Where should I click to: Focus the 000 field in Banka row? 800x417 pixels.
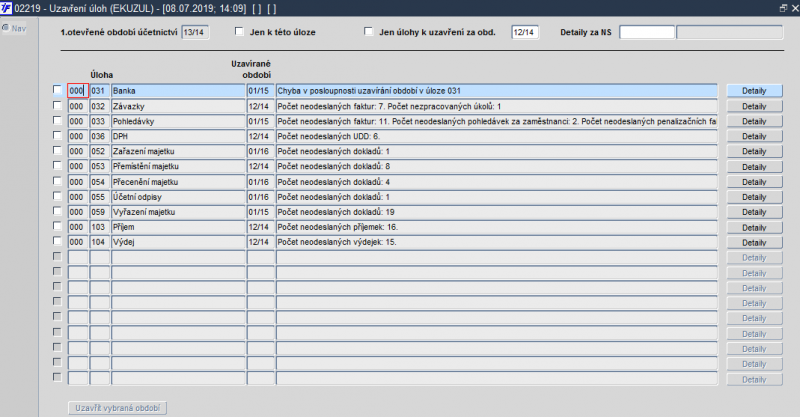[x=78, y=91]
